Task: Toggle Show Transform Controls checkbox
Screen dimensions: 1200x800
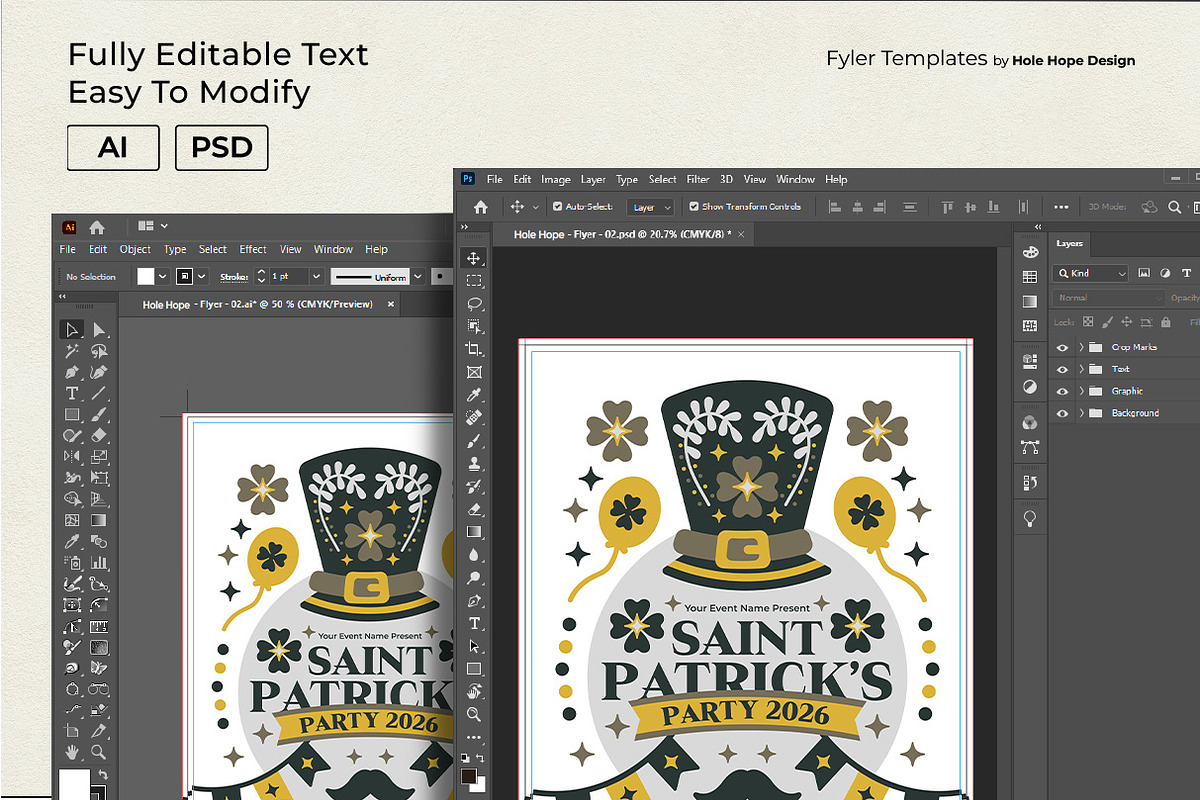Action: point(695,207)
